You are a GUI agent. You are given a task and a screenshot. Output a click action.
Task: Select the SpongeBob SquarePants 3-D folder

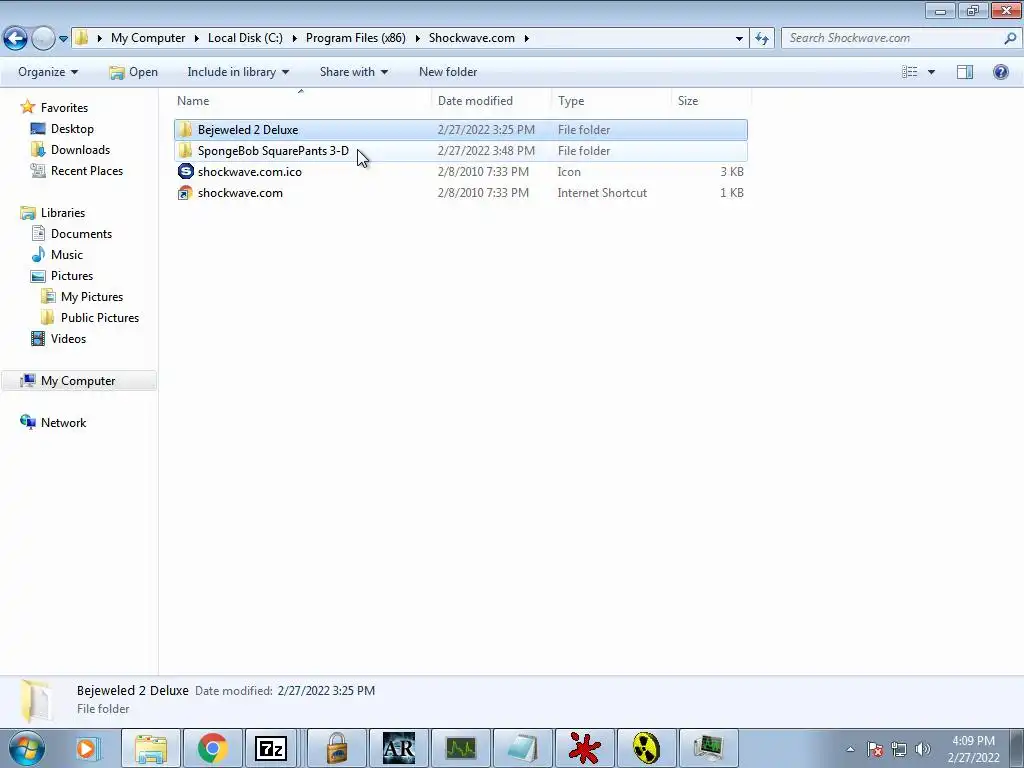pyautogui.click(x=460, y=151)
